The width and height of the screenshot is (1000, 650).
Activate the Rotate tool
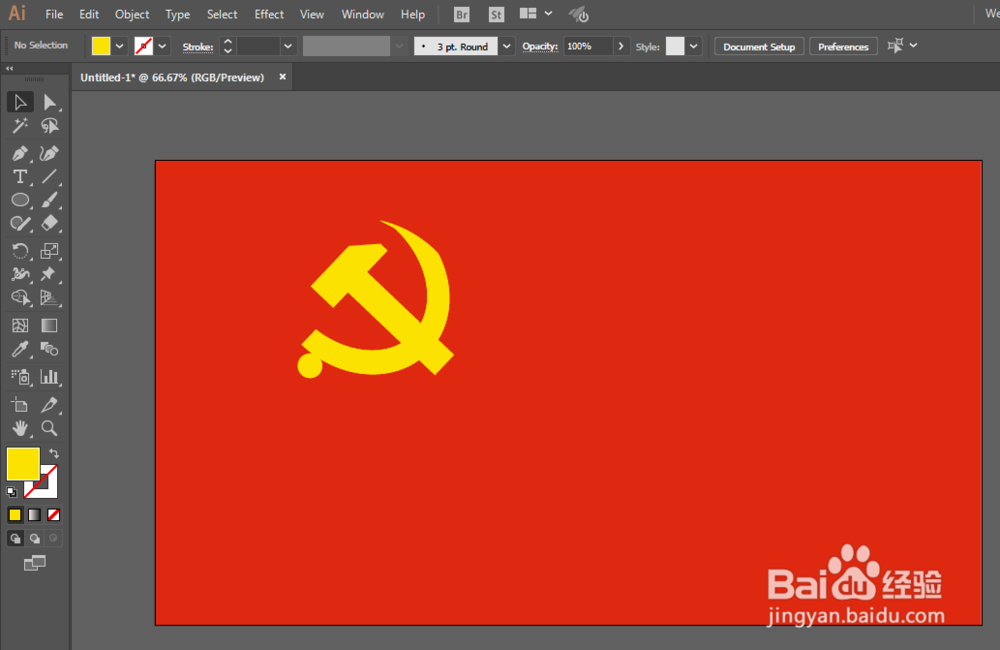coord(20,251)
